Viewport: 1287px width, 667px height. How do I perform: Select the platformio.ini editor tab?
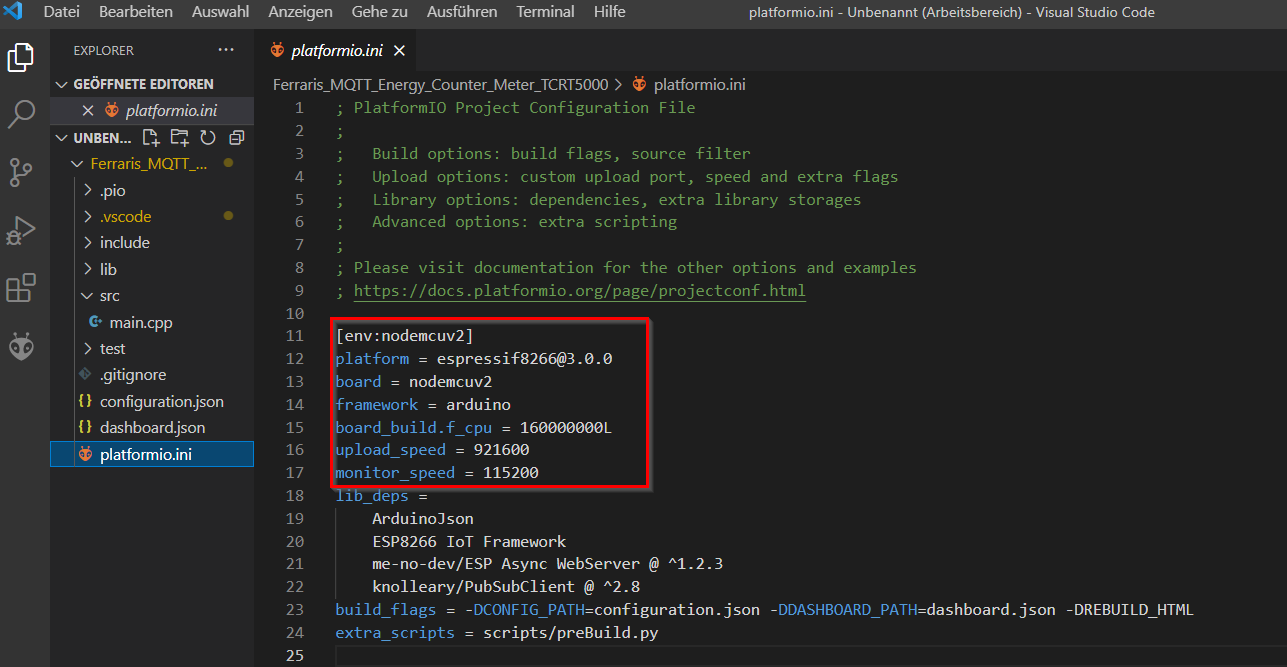[x=337, y=51]
